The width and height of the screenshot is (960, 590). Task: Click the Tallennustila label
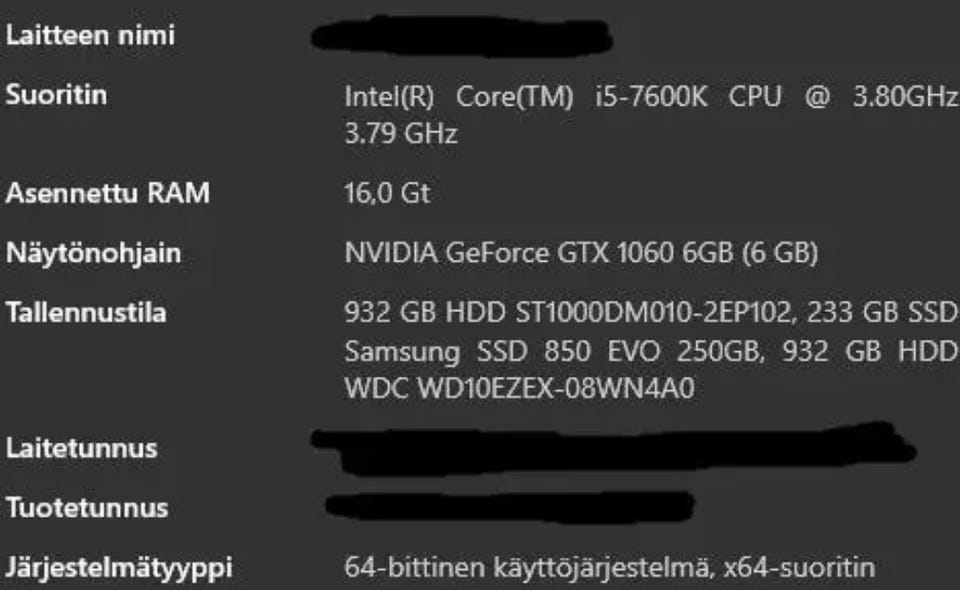pos(86,314)
